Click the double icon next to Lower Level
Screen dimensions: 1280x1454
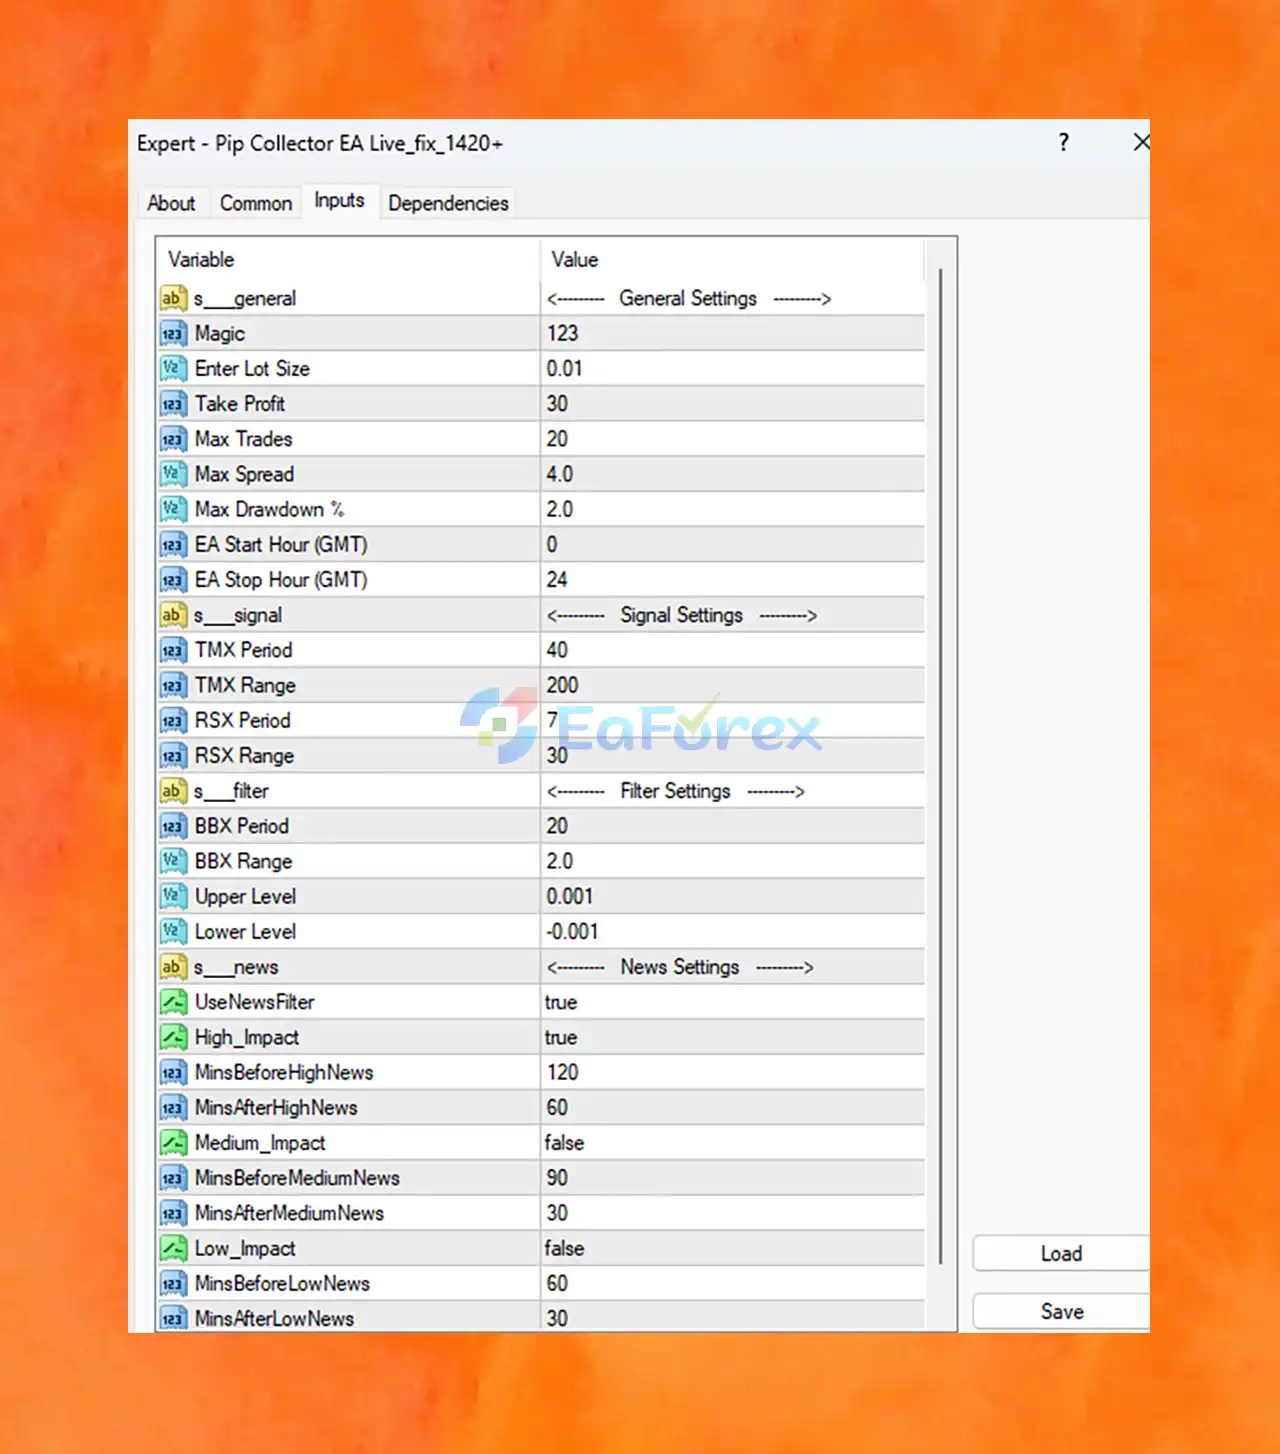coord(173,932)
